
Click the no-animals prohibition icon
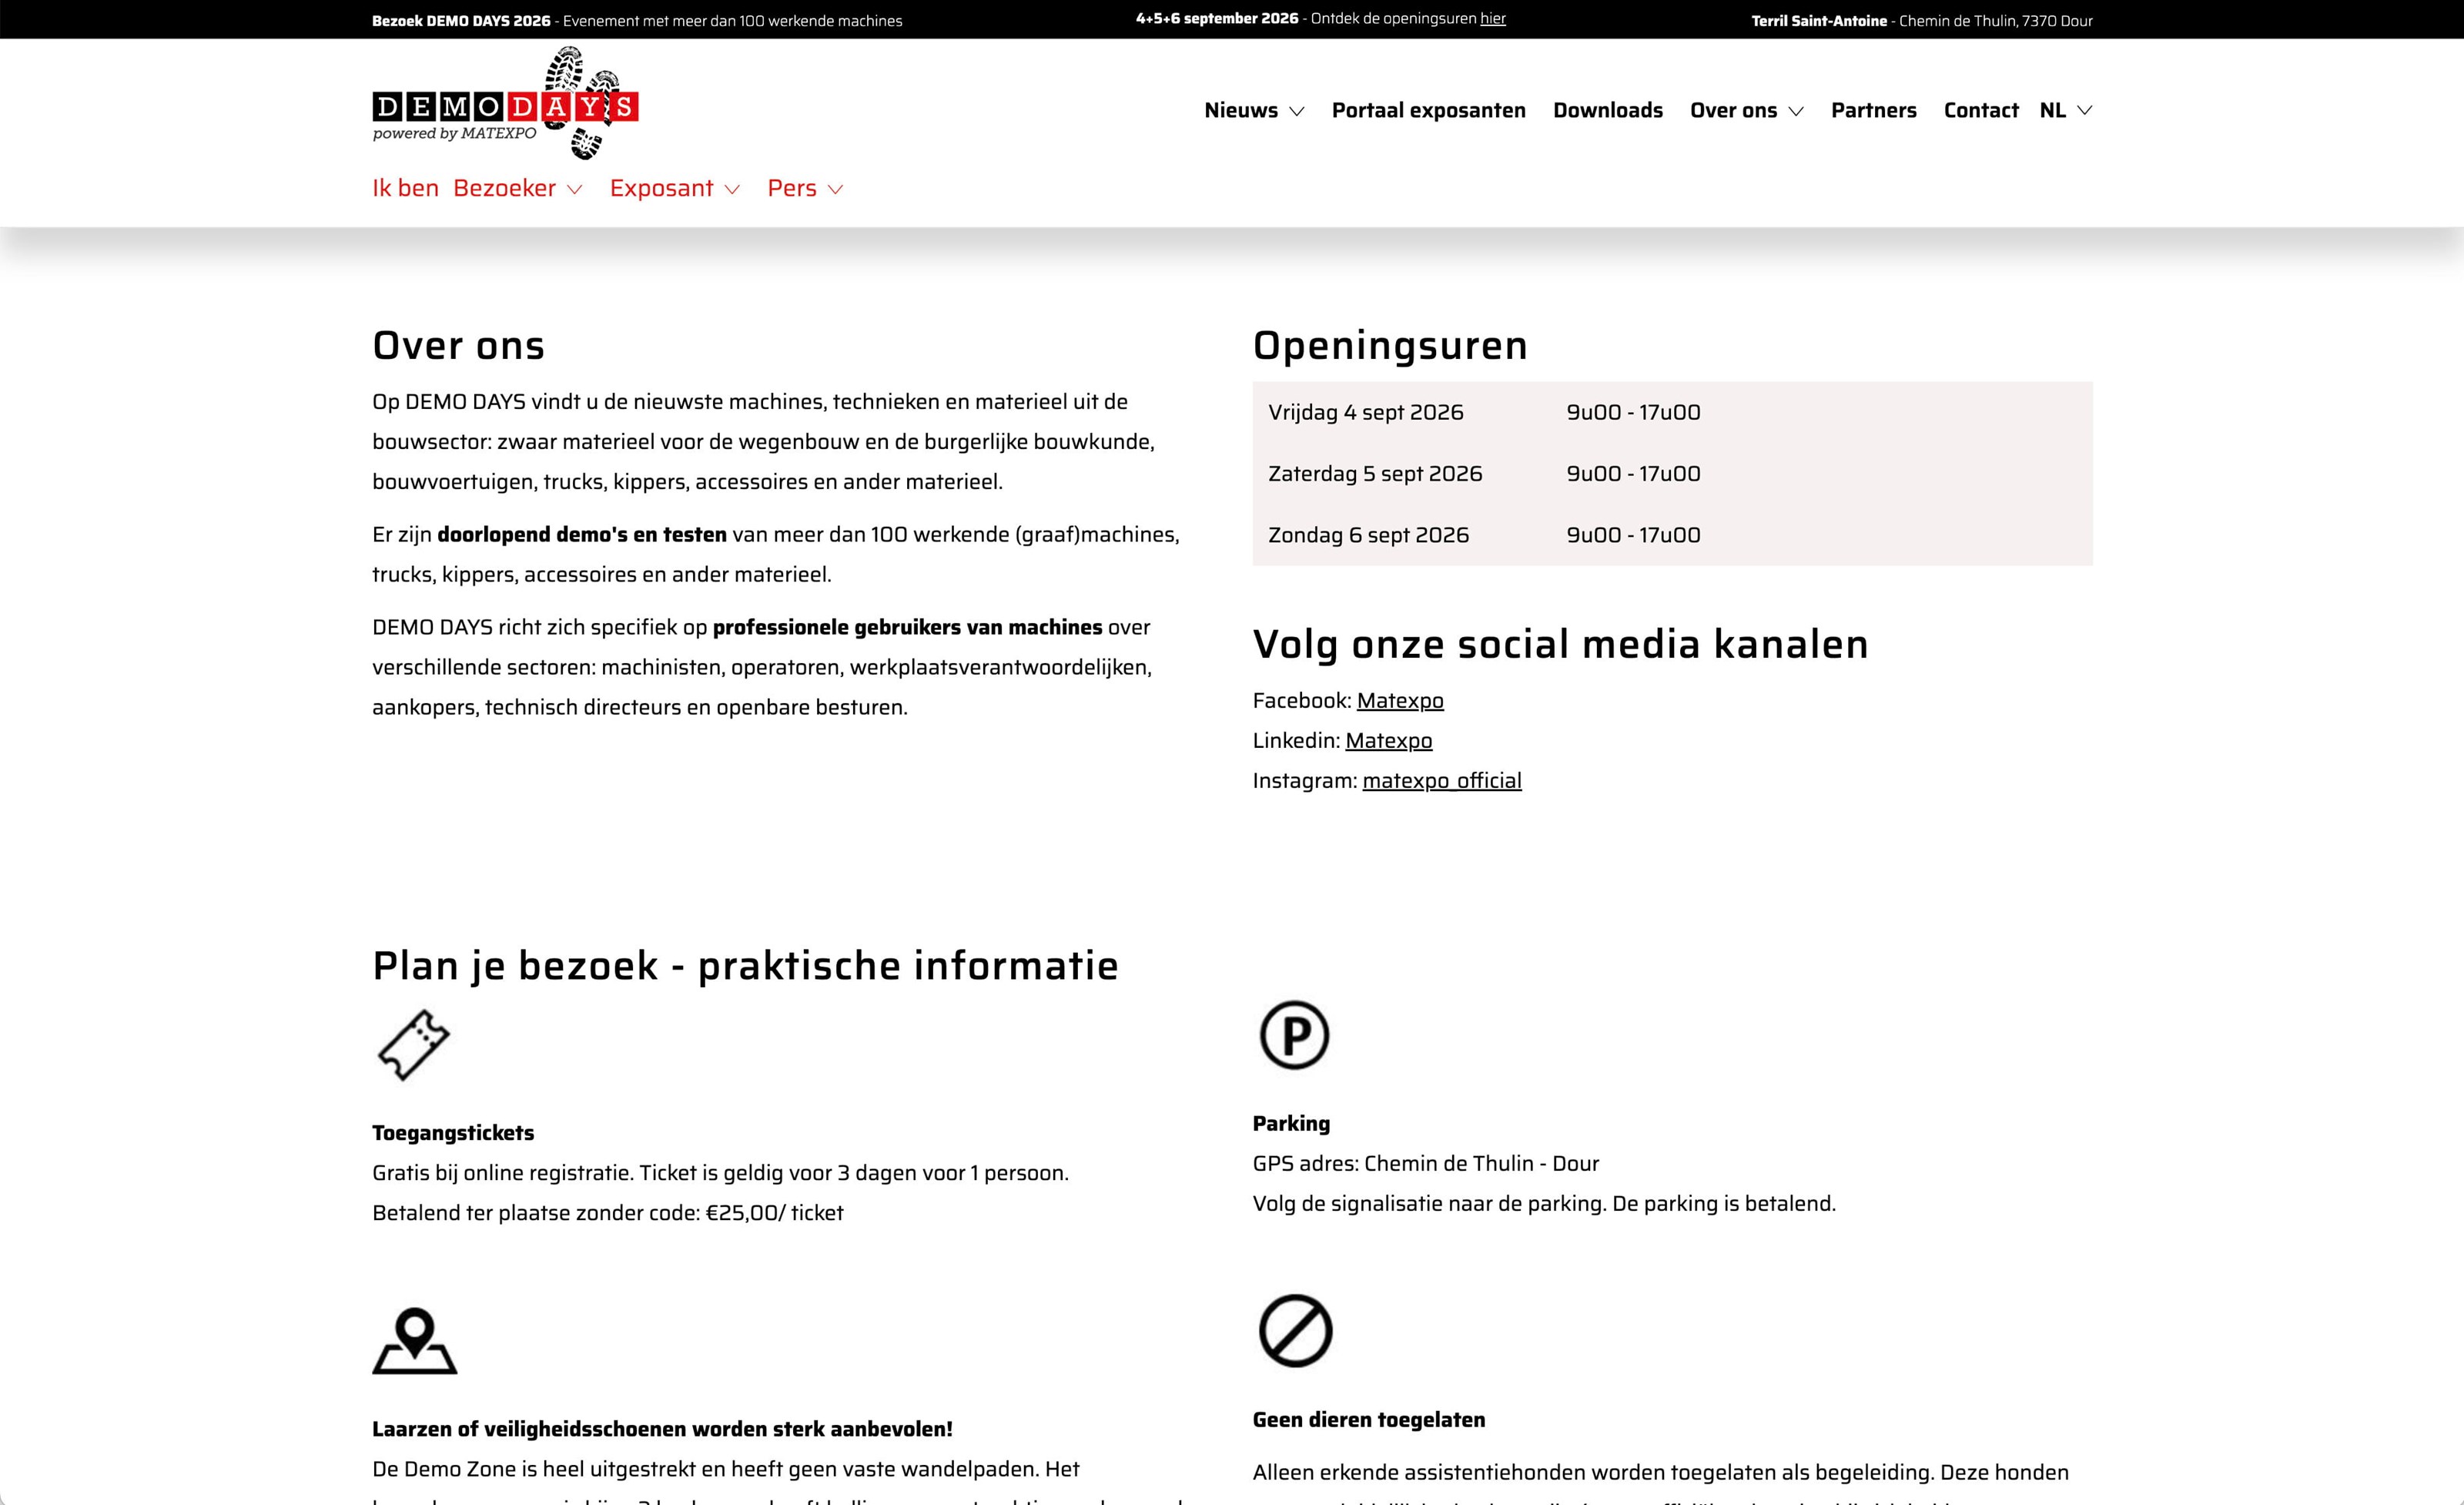1295,1331
